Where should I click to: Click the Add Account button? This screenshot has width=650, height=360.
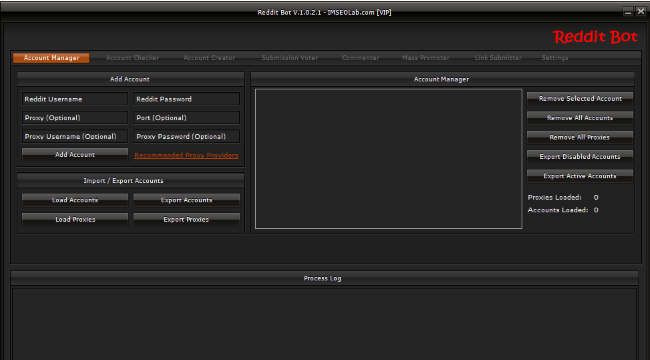tap(75, 155)
